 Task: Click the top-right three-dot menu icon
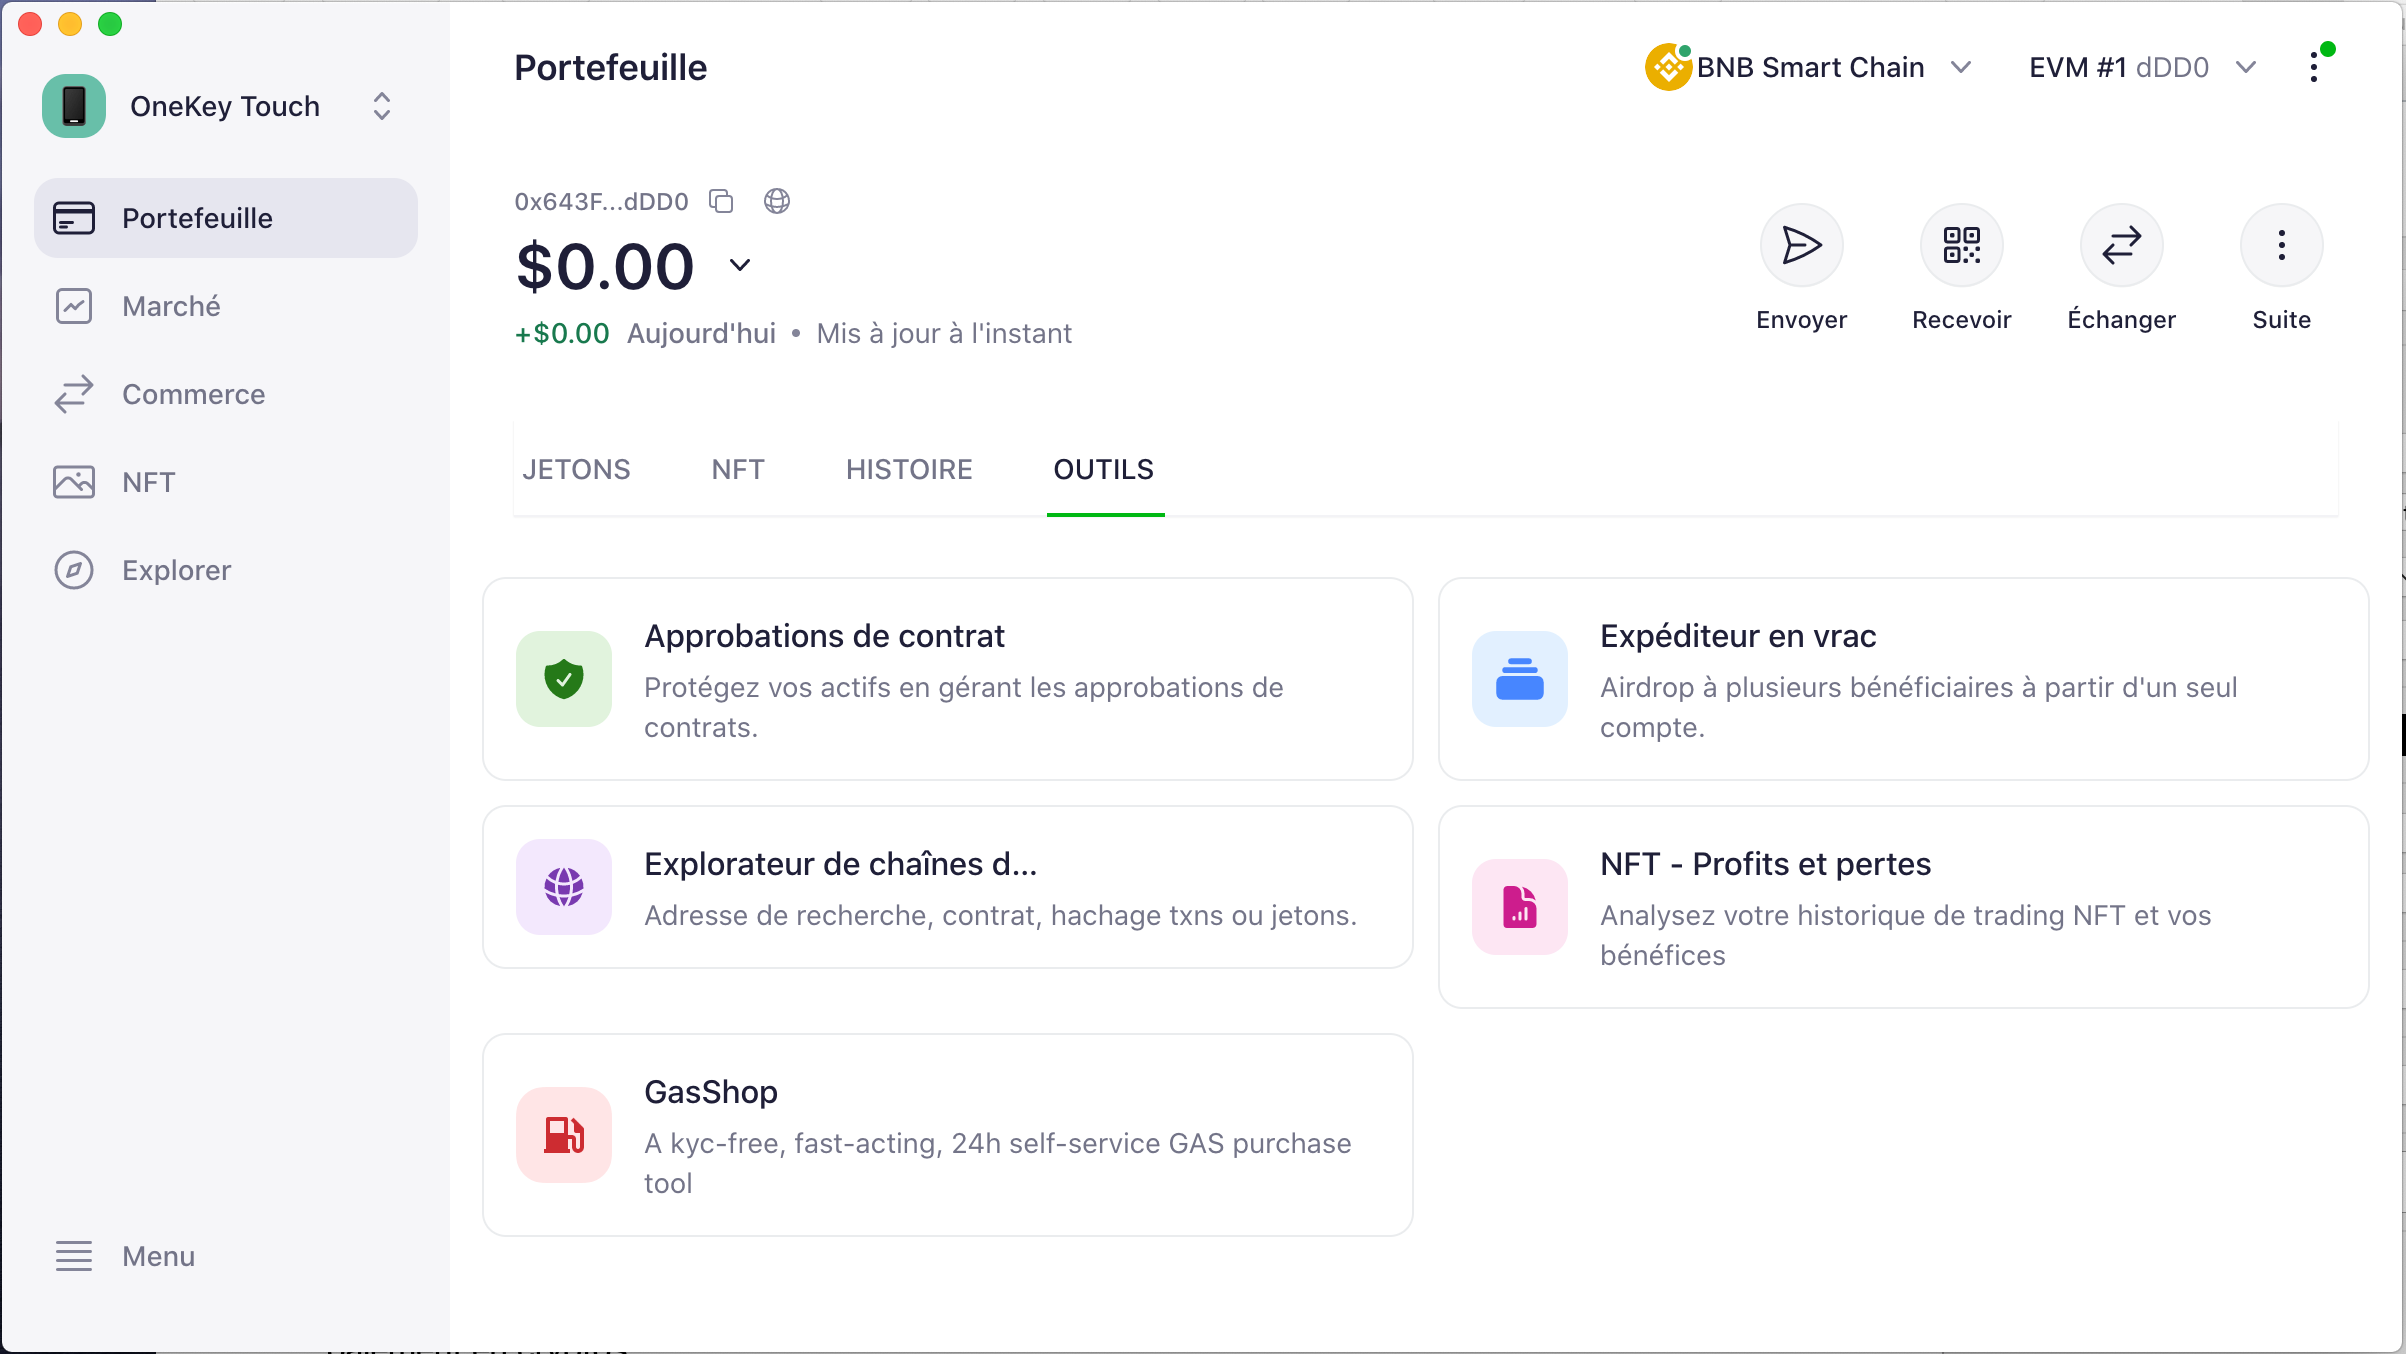(x=2313, y=67)
